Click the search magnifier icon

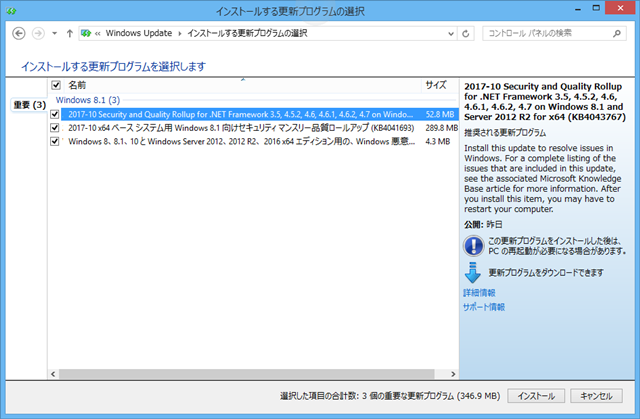617,33
